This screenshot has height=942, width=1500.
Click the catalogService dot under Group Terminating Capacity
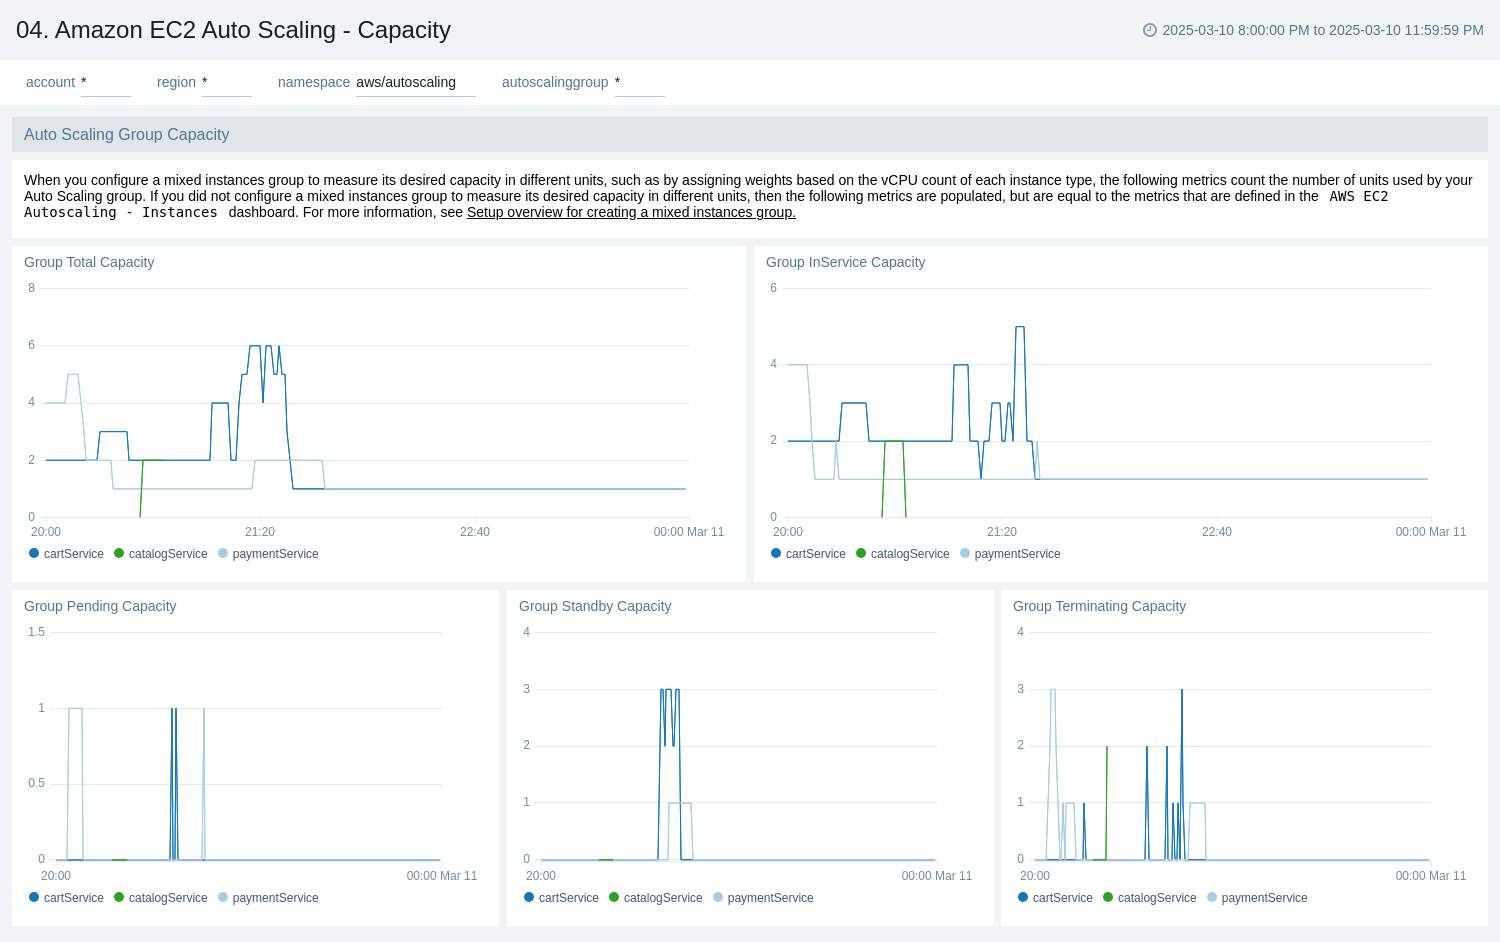point(1108,897)
